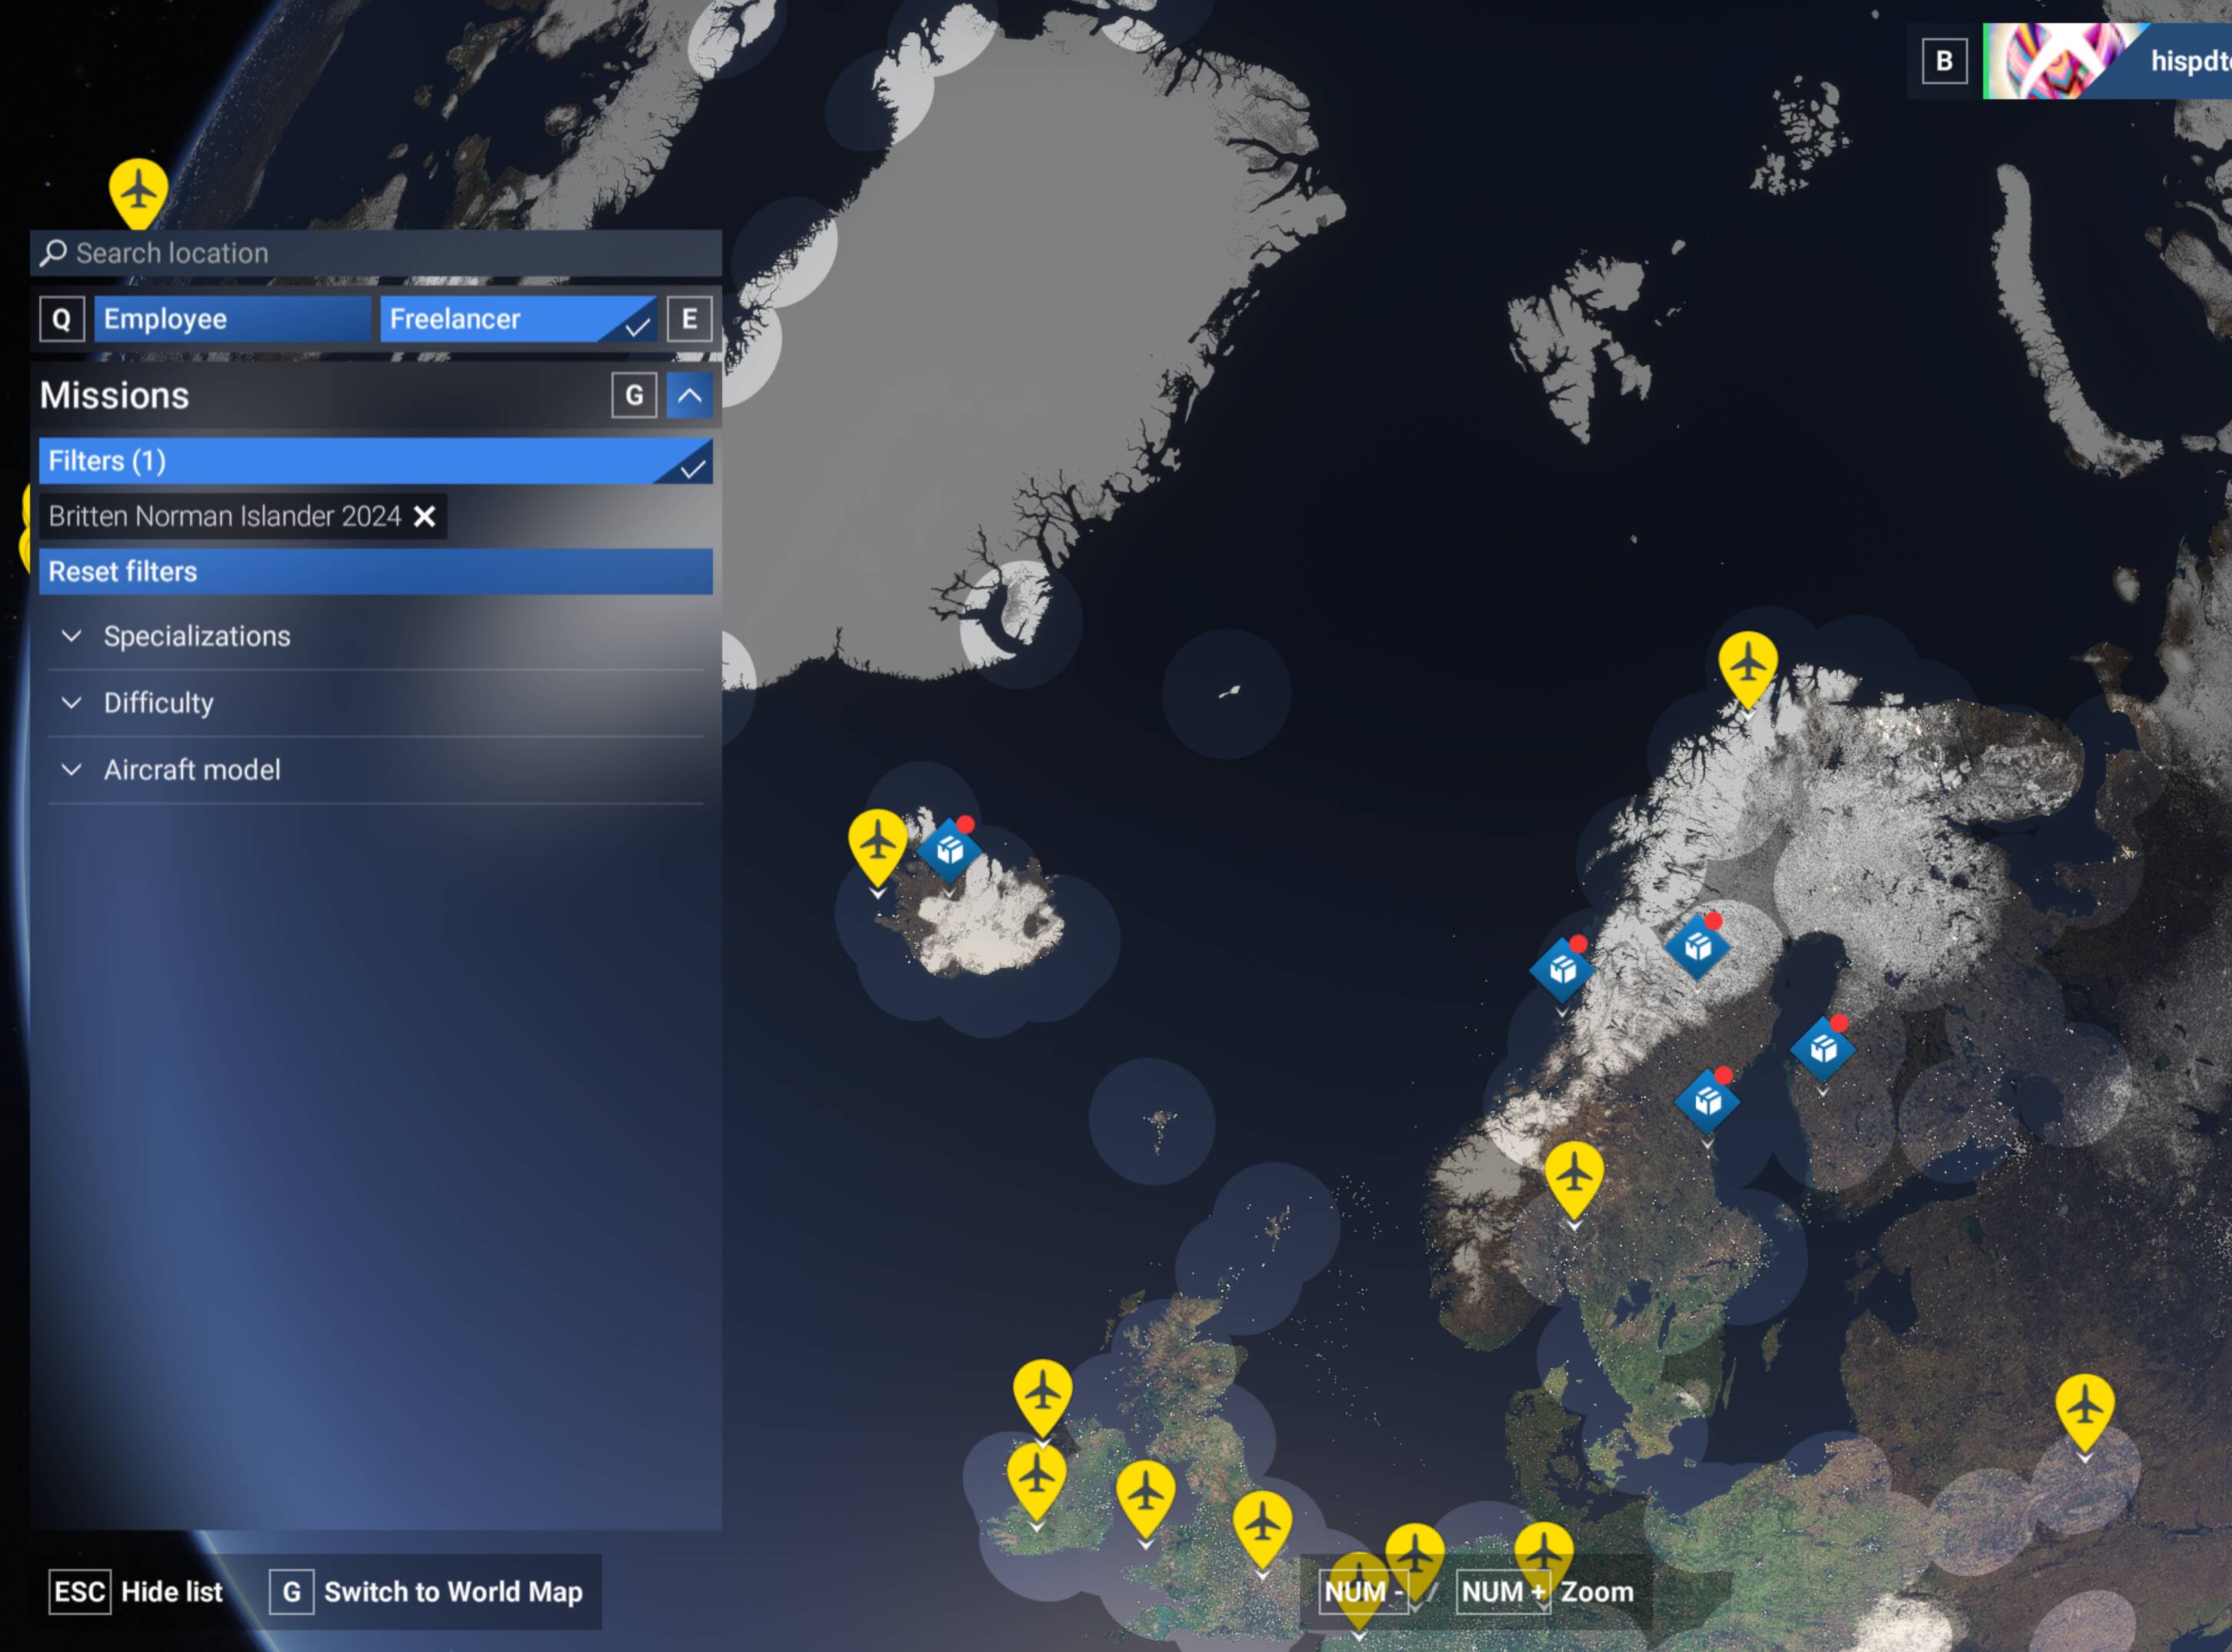Switch career mode to Employee
This screenshot has height=1652, width=2232.
232,319
